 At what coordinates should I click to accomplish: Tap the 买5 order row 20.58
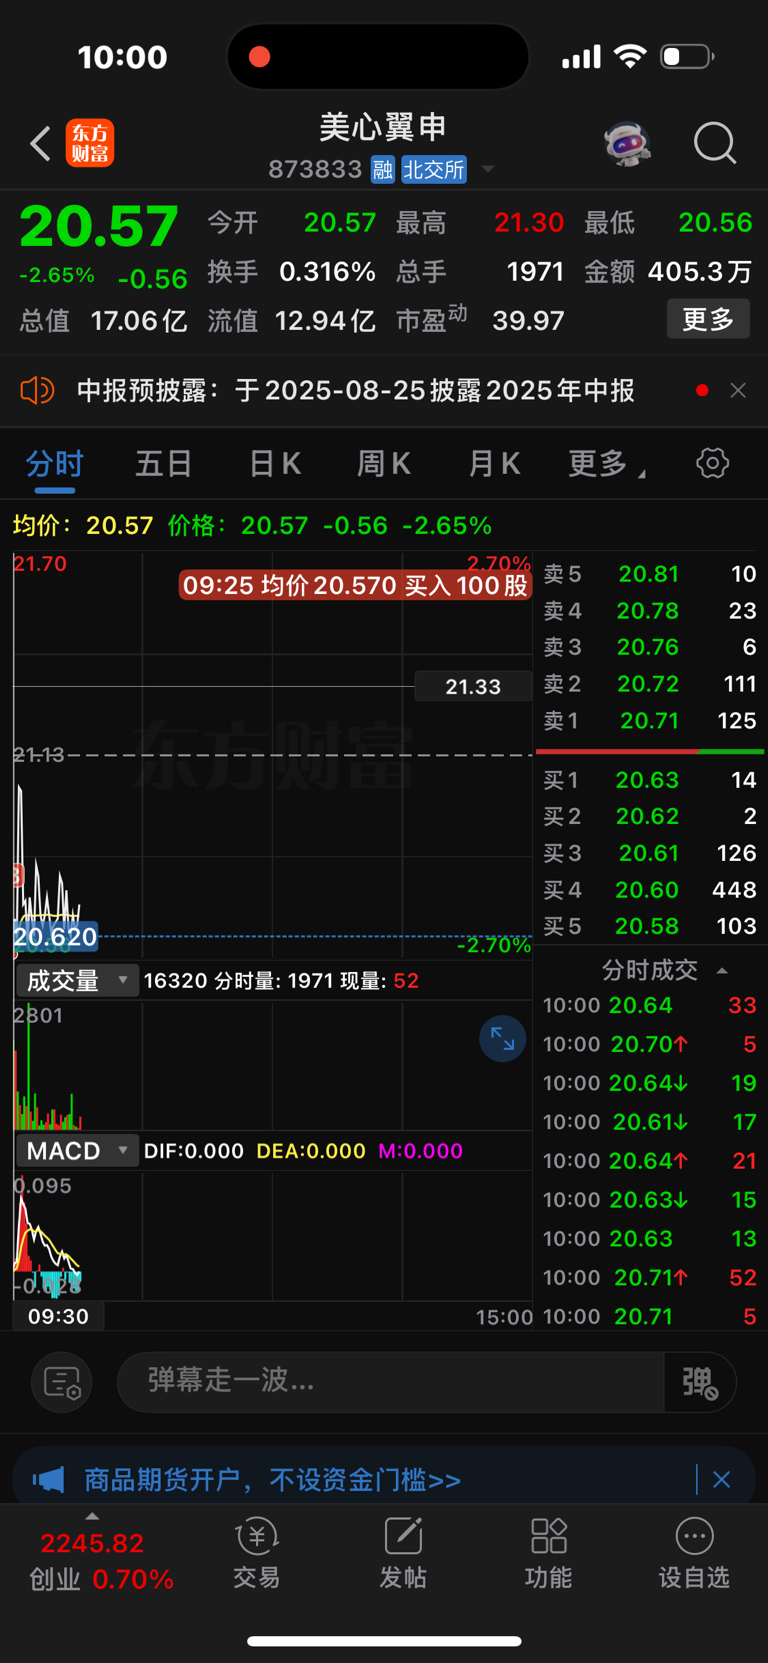click(x=650, y=926)
